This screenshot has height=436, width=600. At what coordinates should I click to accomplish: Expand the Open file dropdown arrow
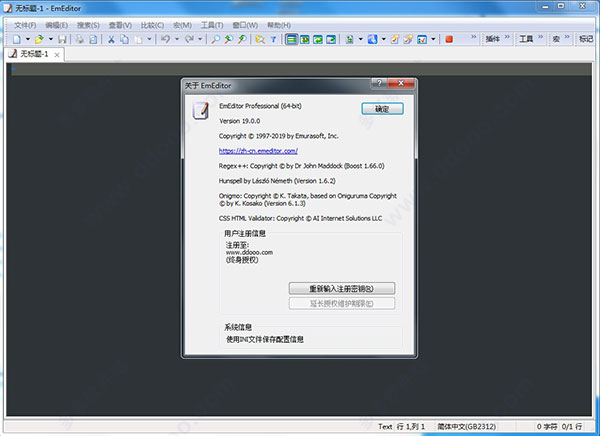(x=51, y=39)
